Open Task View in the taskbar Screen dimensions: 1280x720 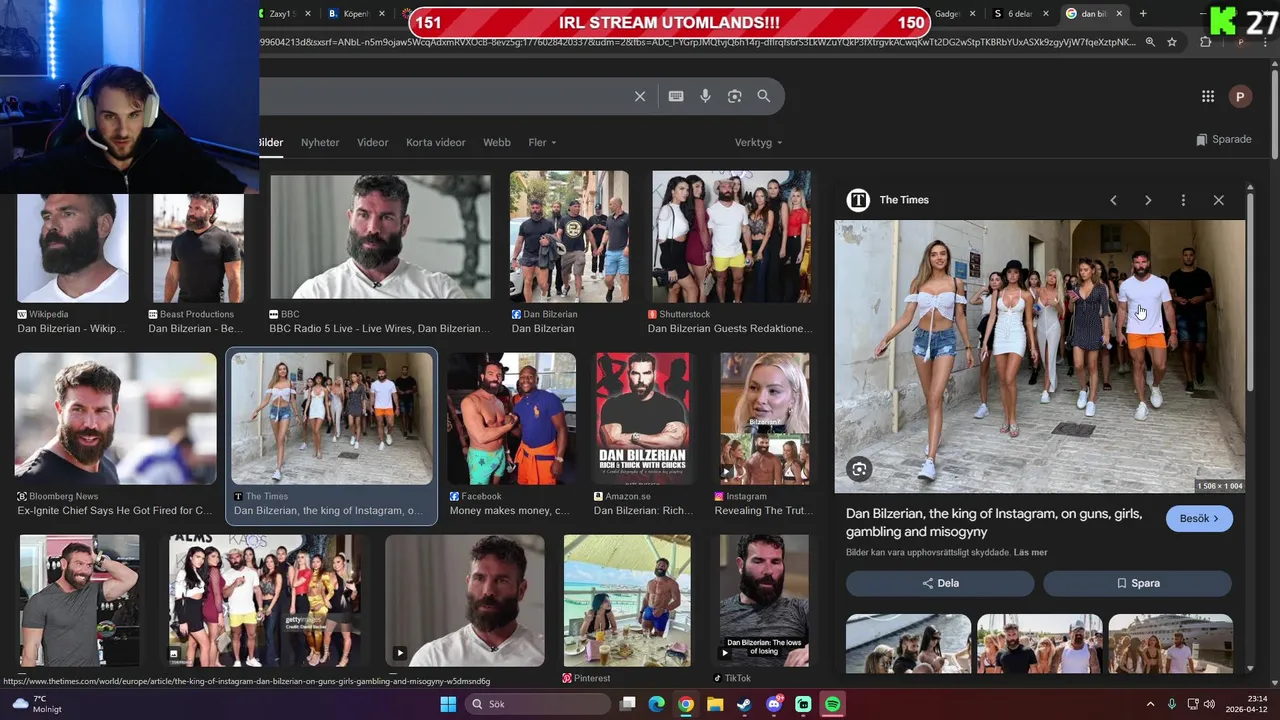click(628, 704)
